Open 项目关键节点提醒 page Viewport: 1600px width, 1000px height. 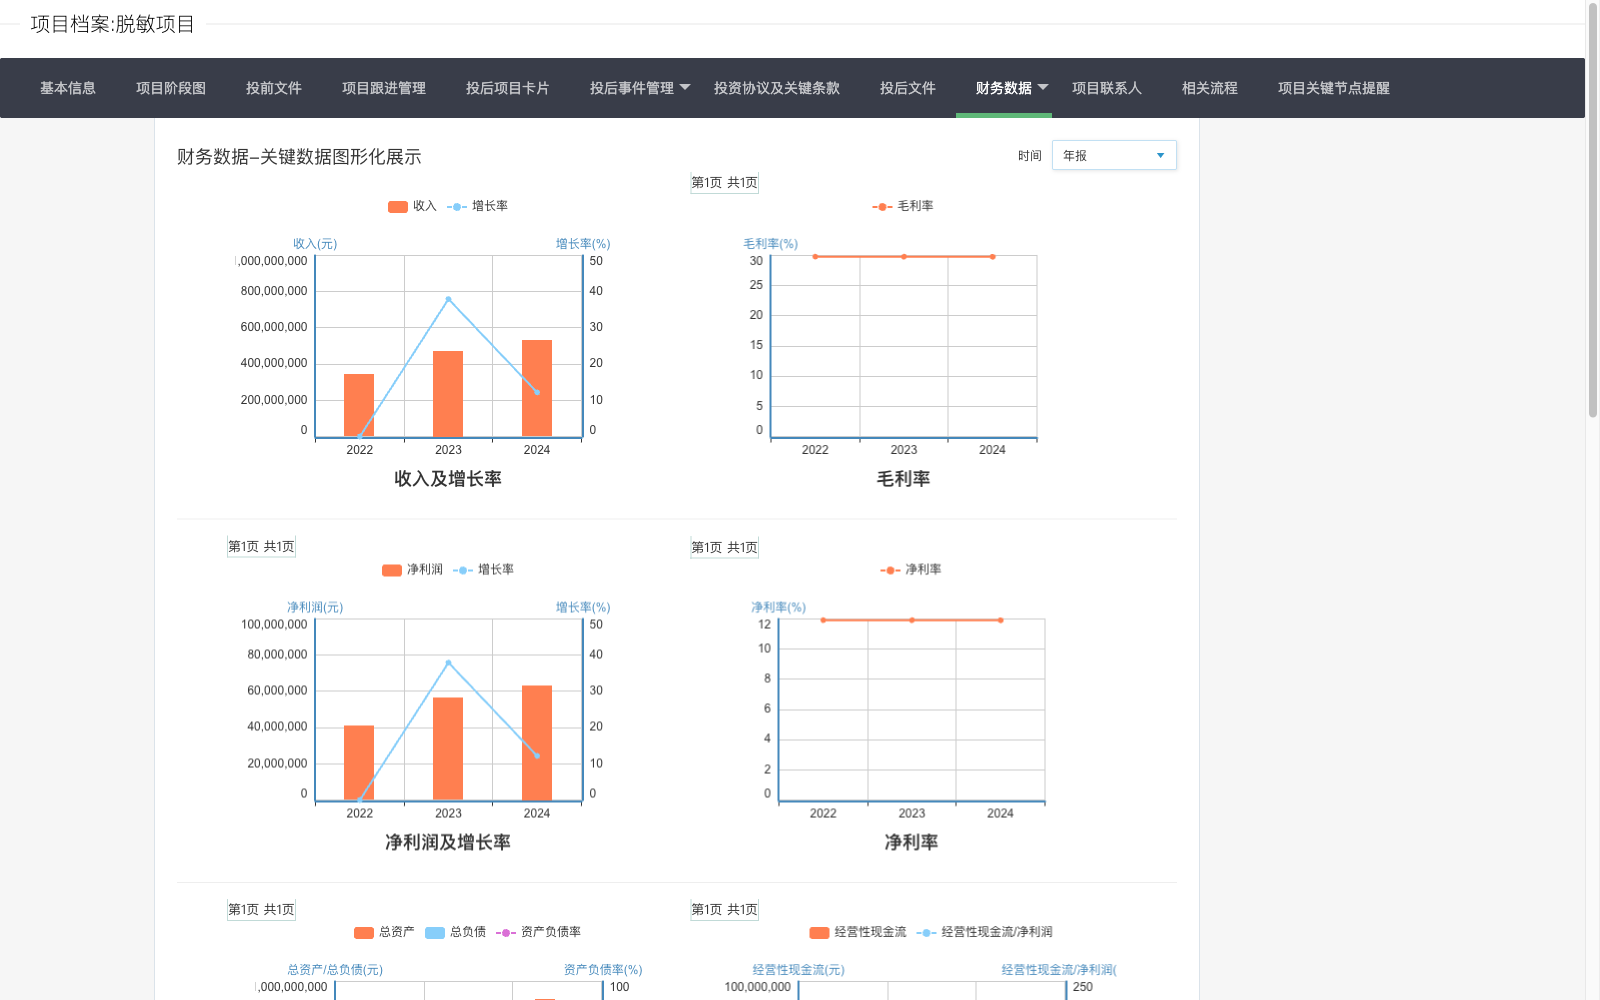click(x=1333, y=88)
